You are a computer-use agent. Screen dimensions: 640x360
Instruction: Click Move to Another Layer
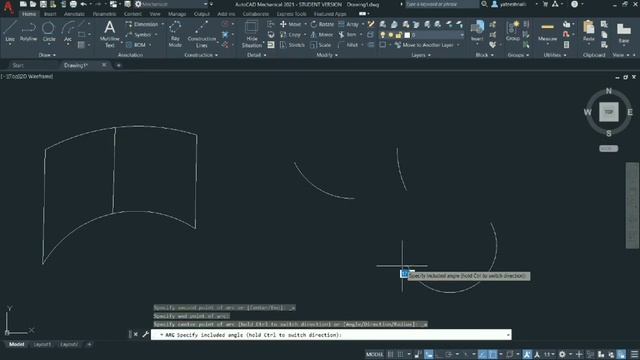424,45
